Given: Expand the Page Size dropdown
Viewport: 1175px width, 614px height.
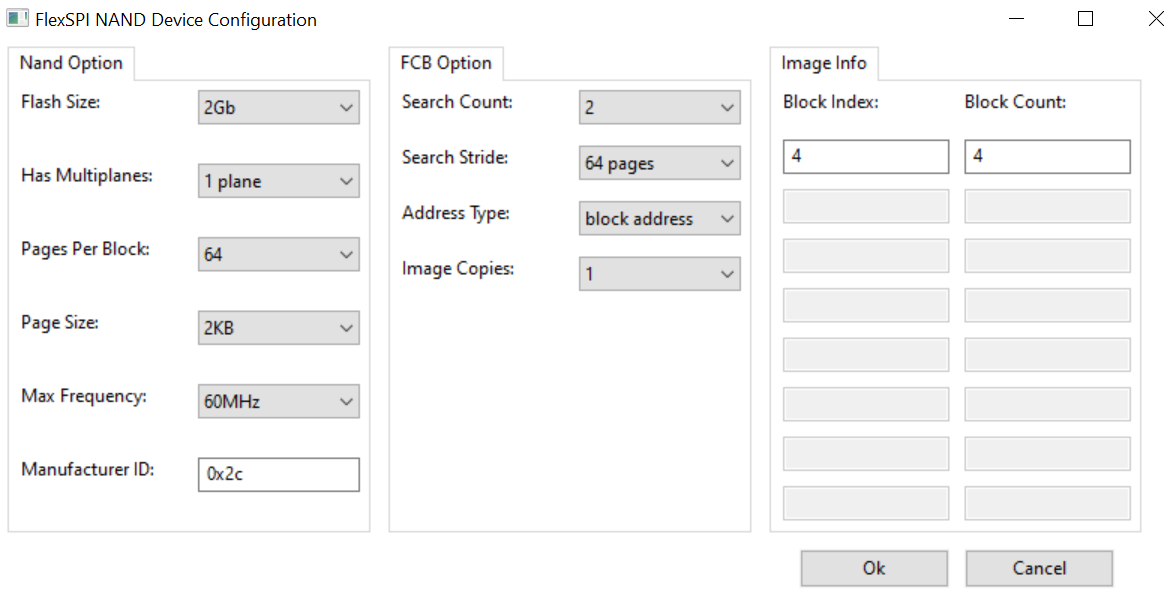Looking at the screenshot, I should 278,328.
